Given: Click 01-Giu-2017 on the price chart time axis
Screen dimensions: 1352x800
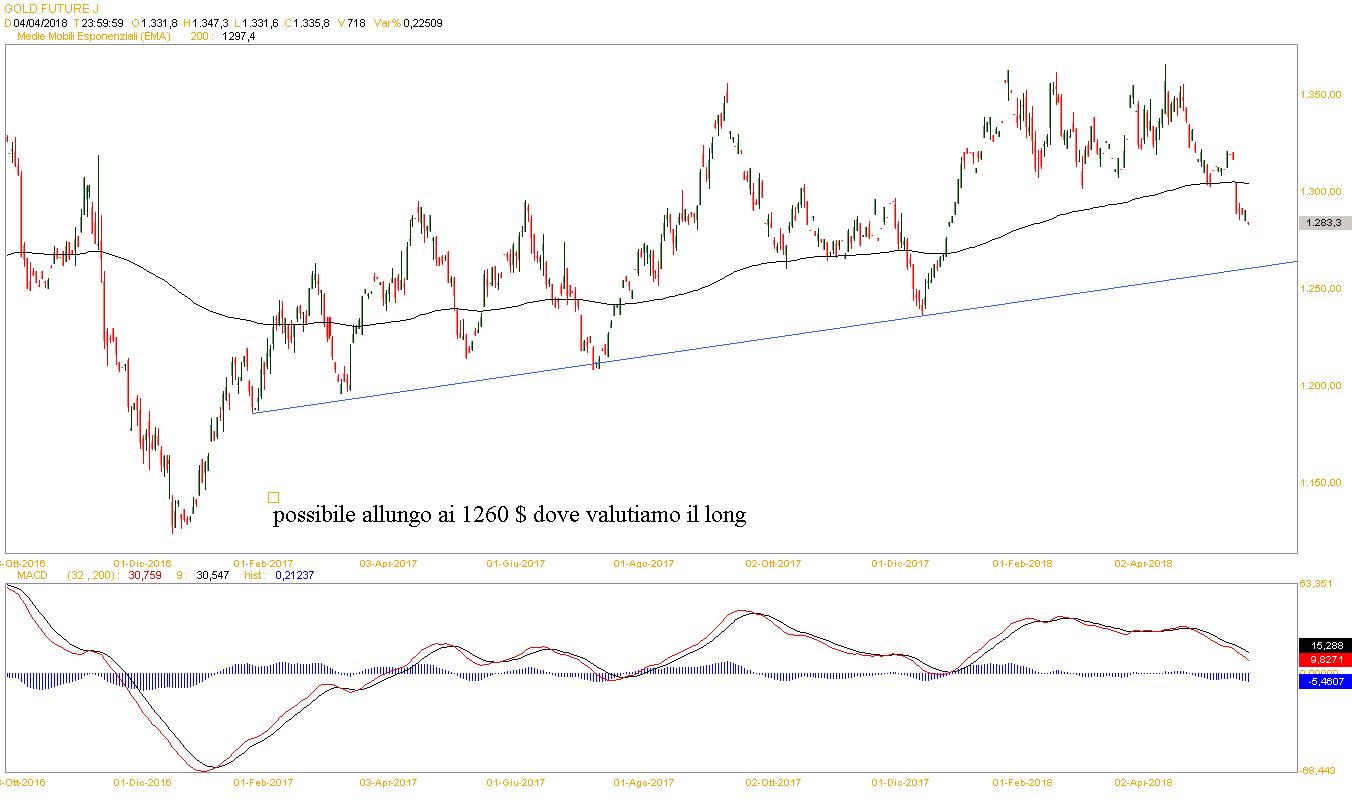Looking at the screenshot, I should (515, 563).
